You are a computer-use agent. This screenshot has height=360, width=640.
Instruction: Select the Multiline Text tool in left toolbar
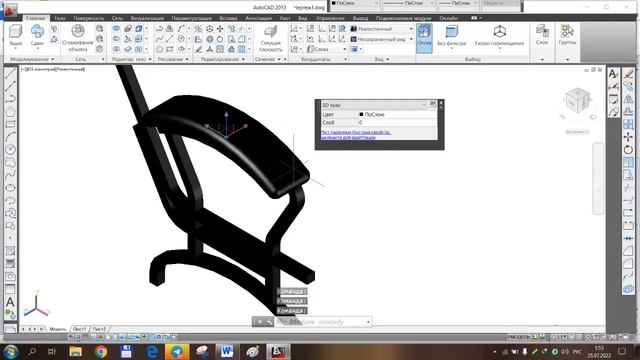point(10,302)
